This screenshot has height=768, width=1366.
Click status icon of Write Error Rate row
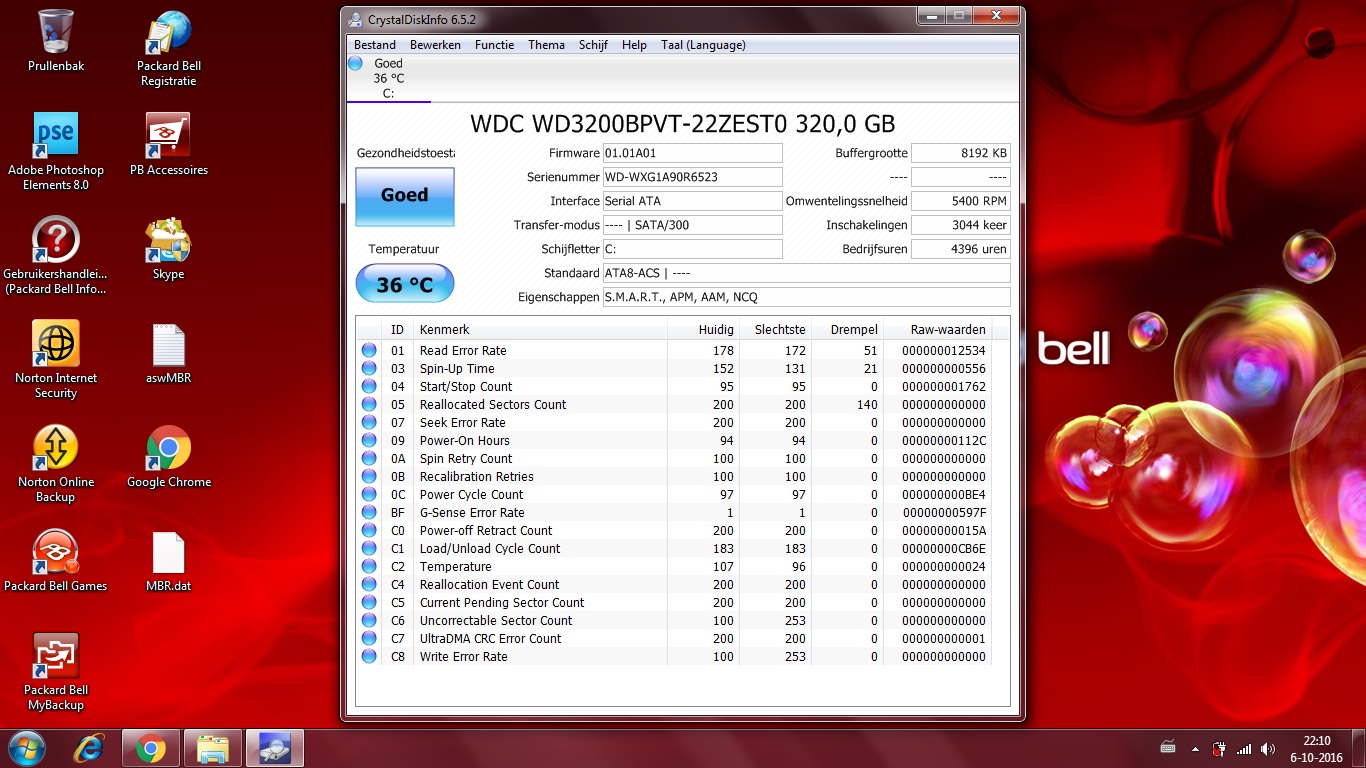coord(369,656)
